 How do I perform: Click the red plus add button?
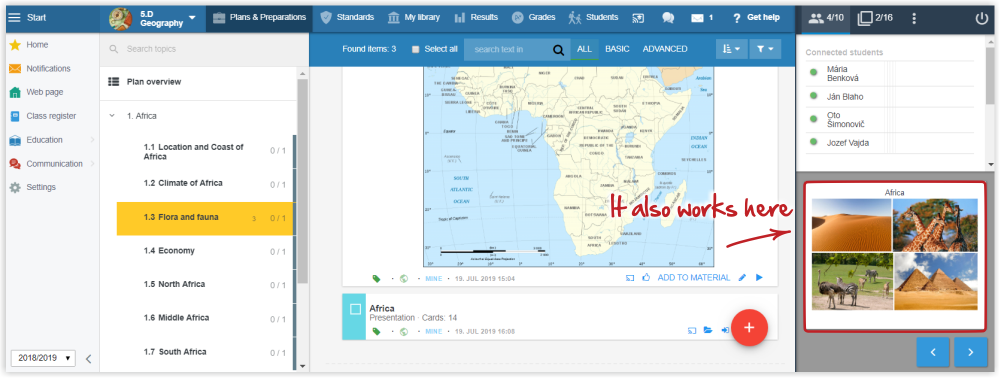pos(749,328)
